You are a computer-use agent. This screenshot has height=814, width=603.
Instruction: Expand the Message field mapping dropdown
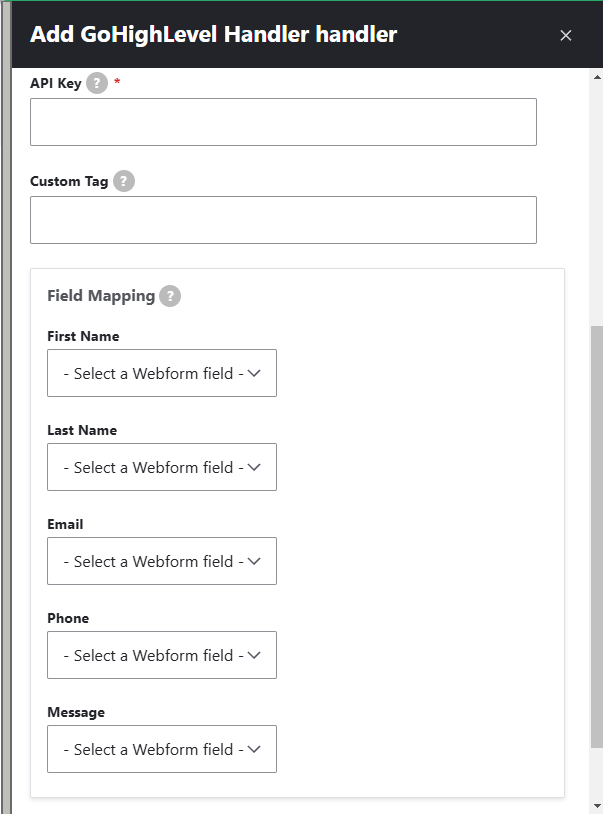click(162, 749)
